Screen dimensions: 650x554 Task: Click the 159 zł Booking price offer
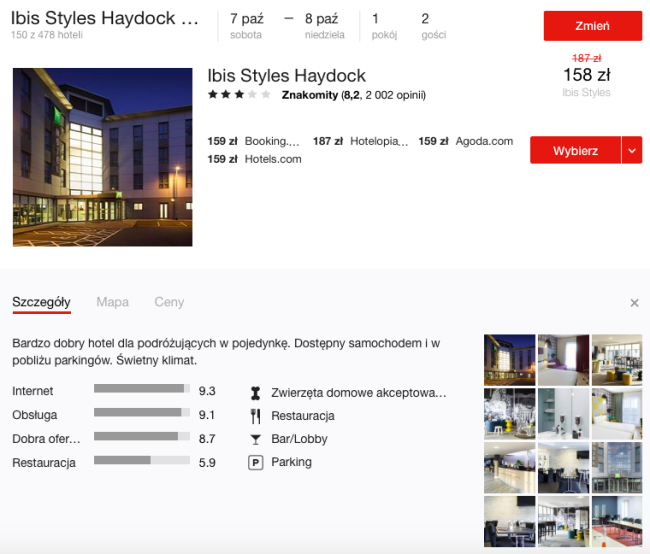pos(253,141)
